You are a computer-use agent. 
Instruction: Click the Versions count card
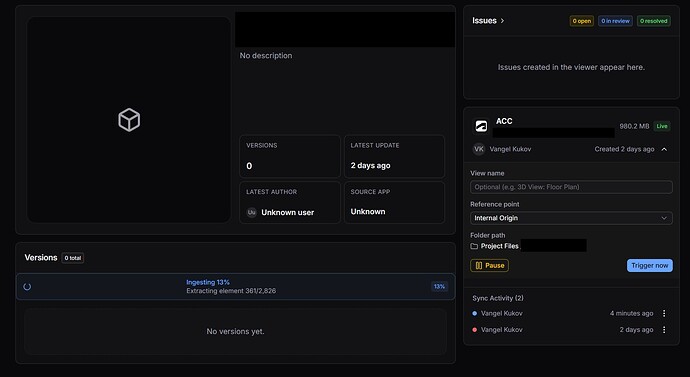290,156
